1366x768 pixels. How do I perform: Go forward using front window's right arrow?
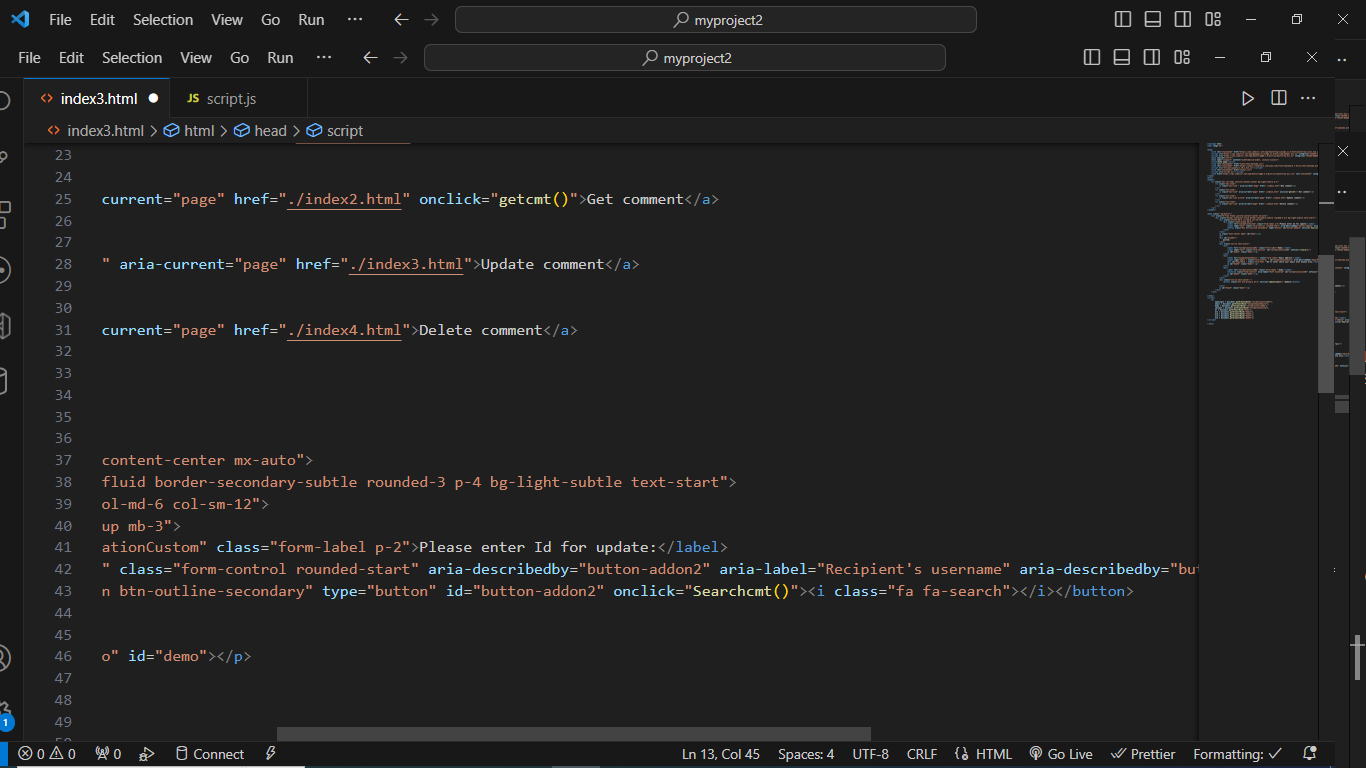(400, 58)
